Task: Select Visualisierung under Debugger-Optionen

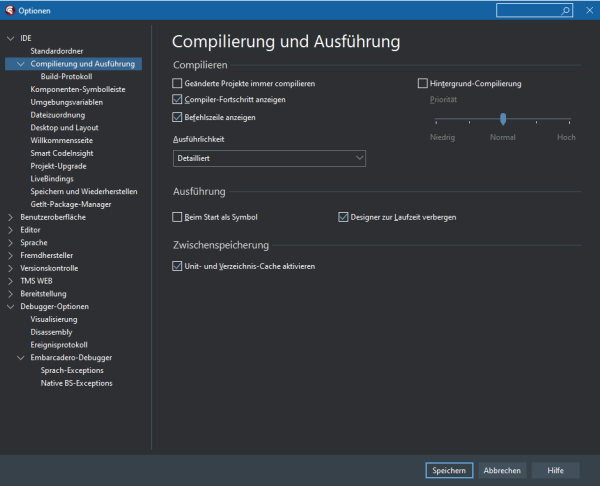Action: pyautogui.click(x=54, y=319)
